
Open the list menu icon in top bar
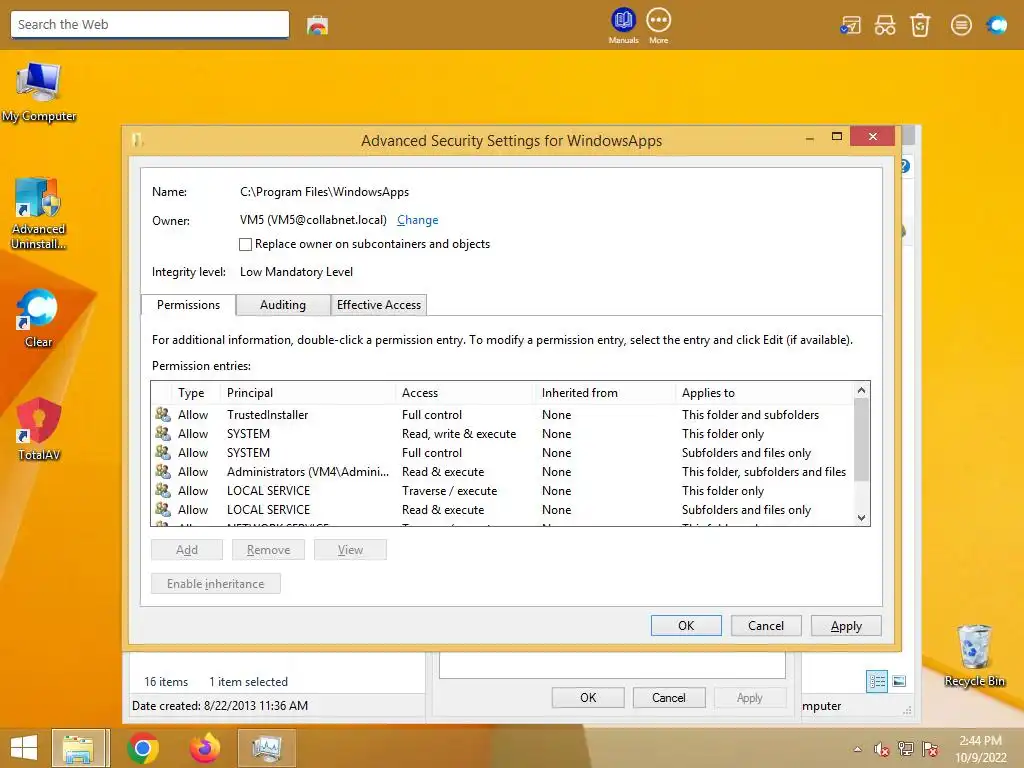click(961, 25)
